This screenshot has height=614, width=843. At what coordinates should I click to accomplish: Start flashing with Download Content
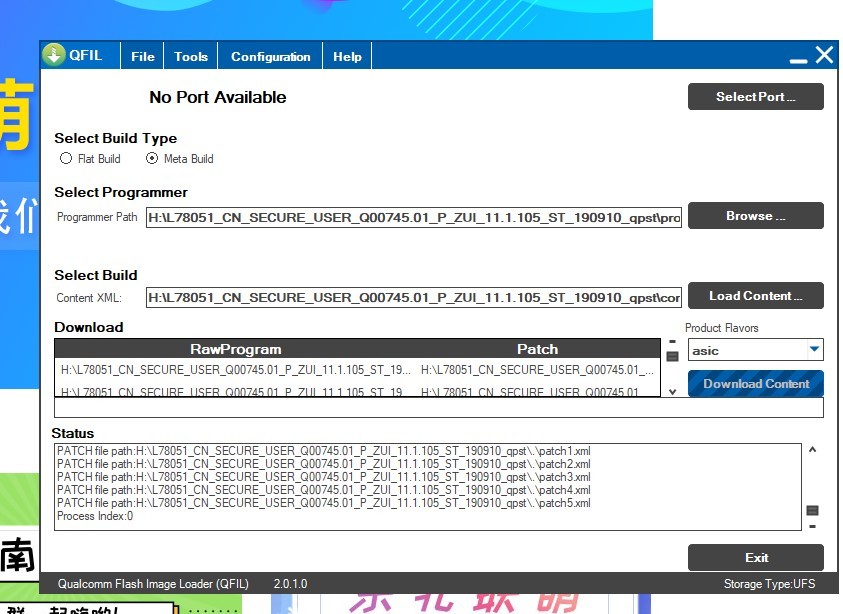point(755,384)
